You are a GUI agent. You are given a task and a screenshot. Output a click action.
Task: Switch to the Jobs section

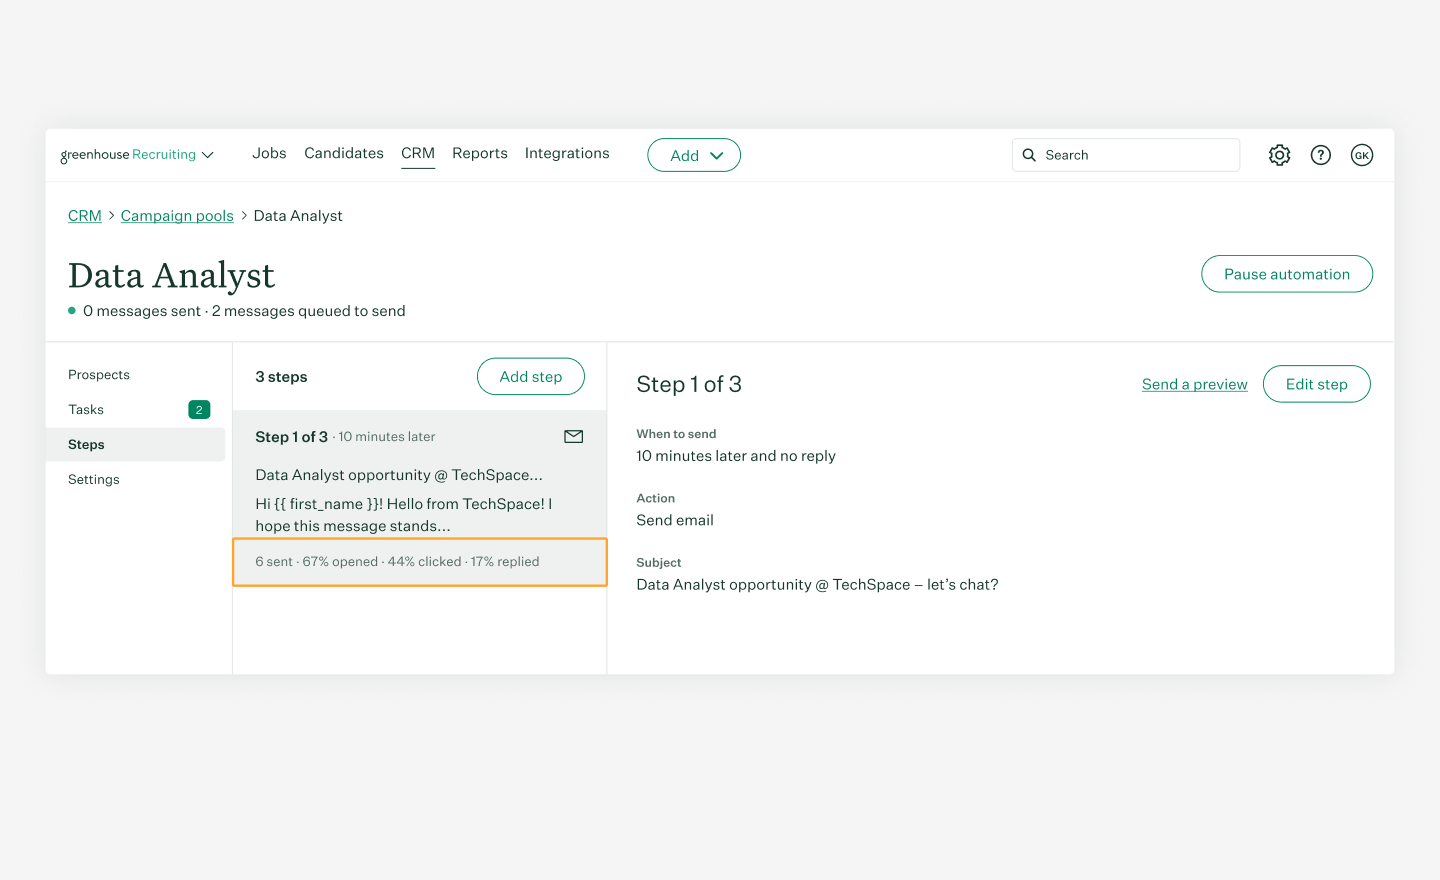click(x=269, y=153)
